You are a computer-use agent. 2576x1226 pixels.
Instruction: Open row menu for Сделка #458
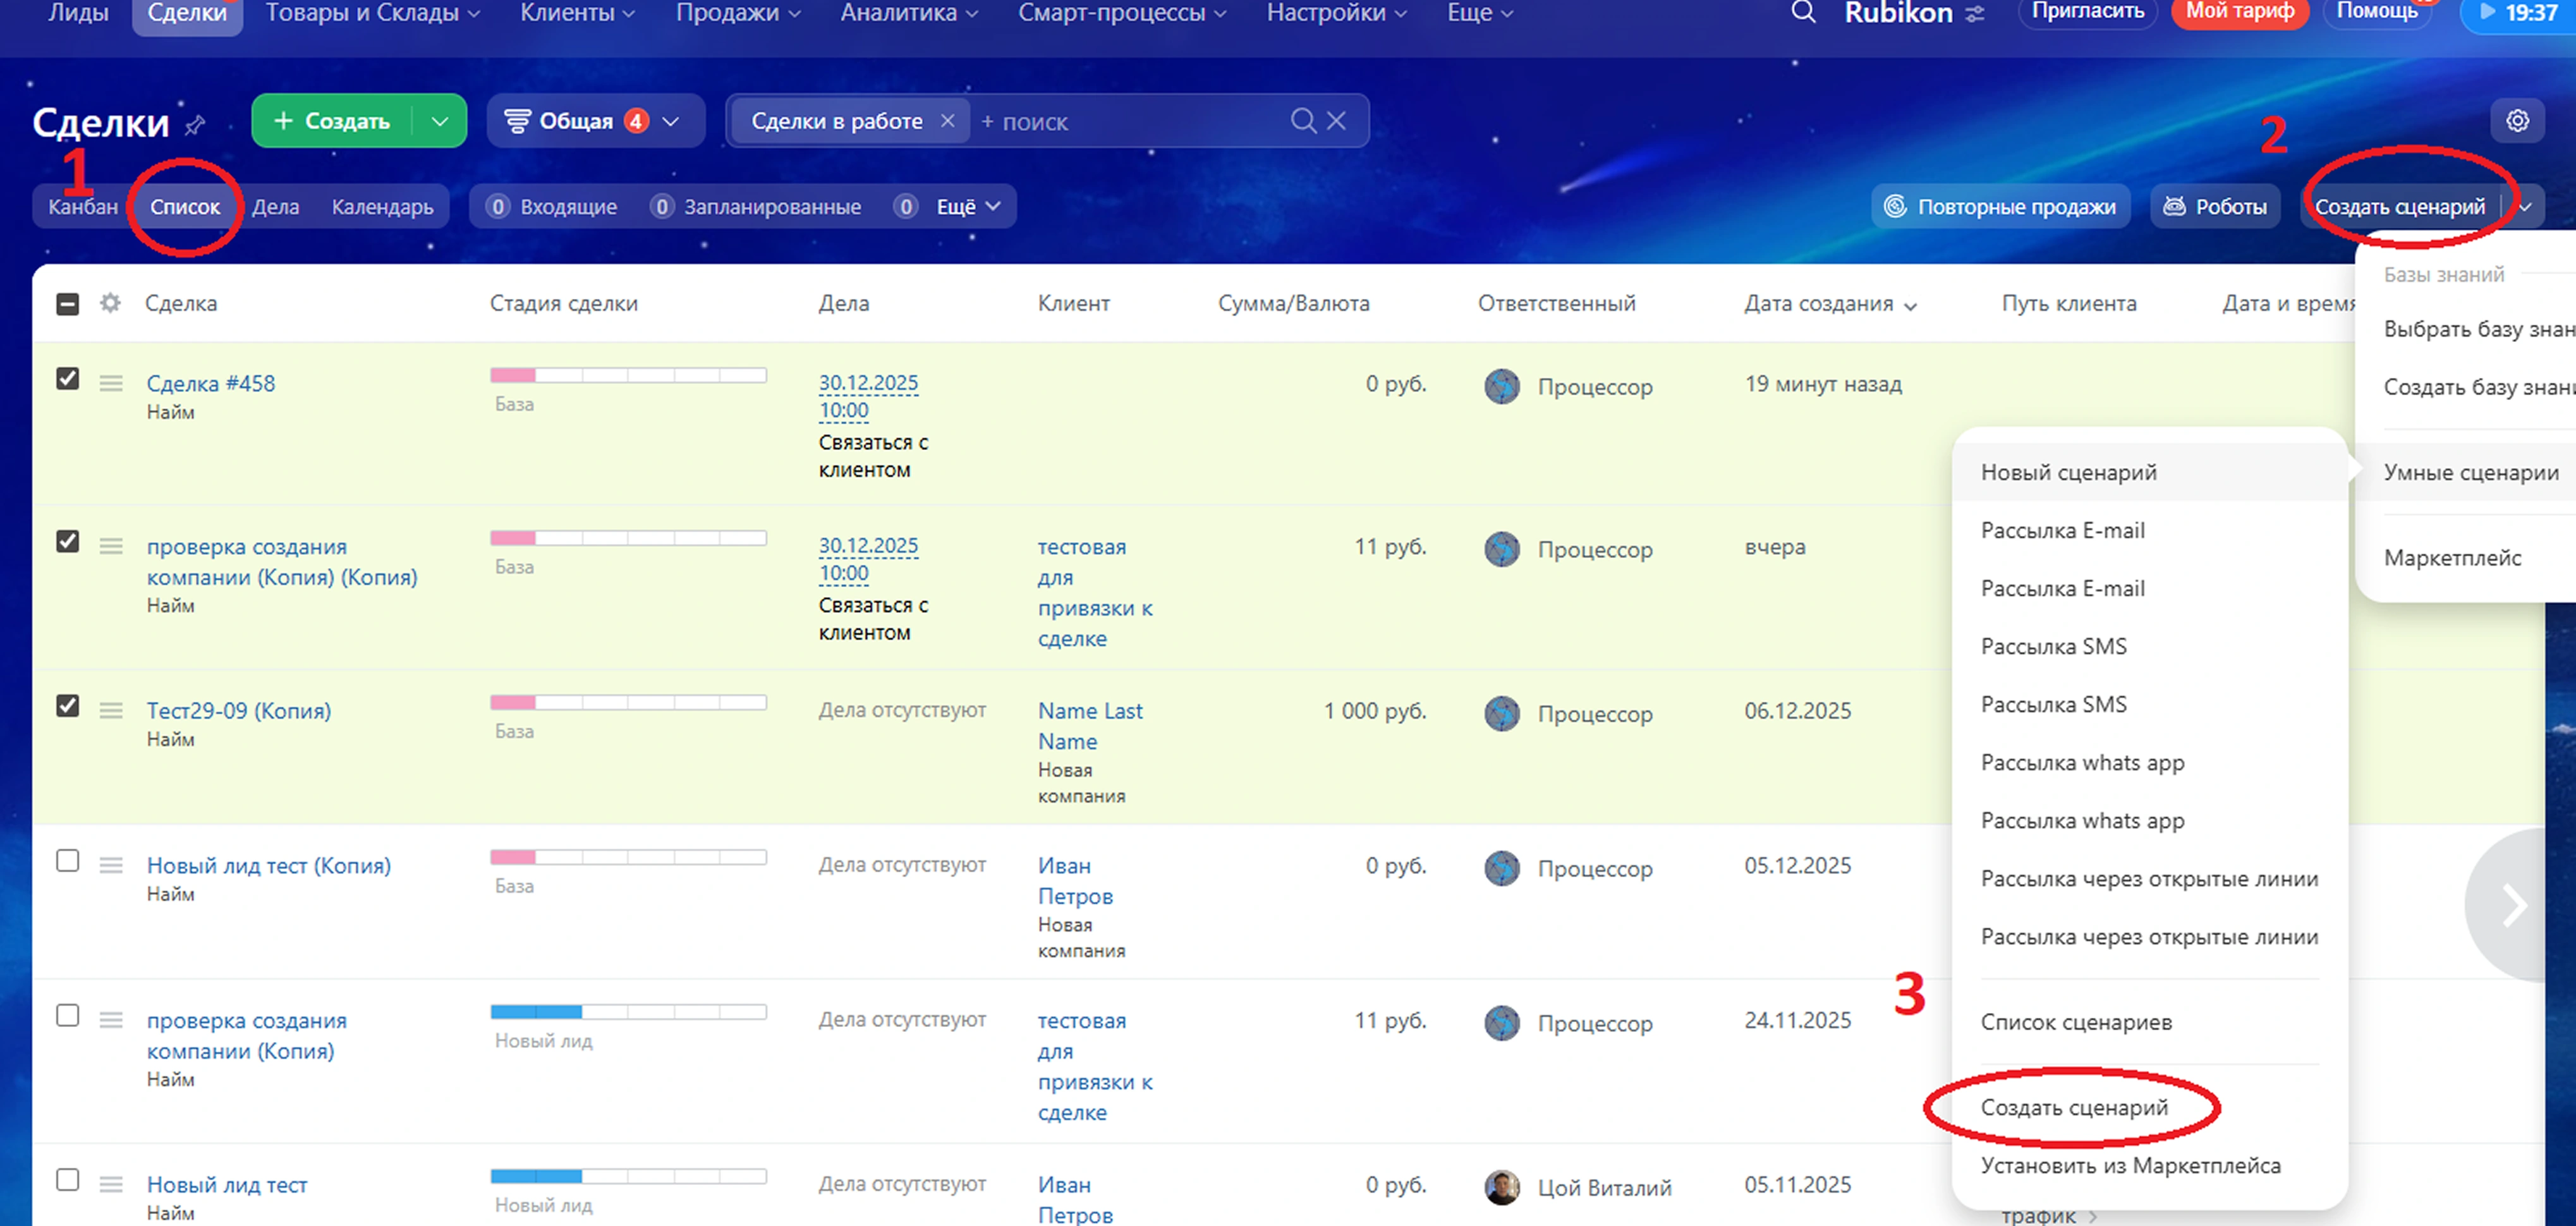(111, 384)
